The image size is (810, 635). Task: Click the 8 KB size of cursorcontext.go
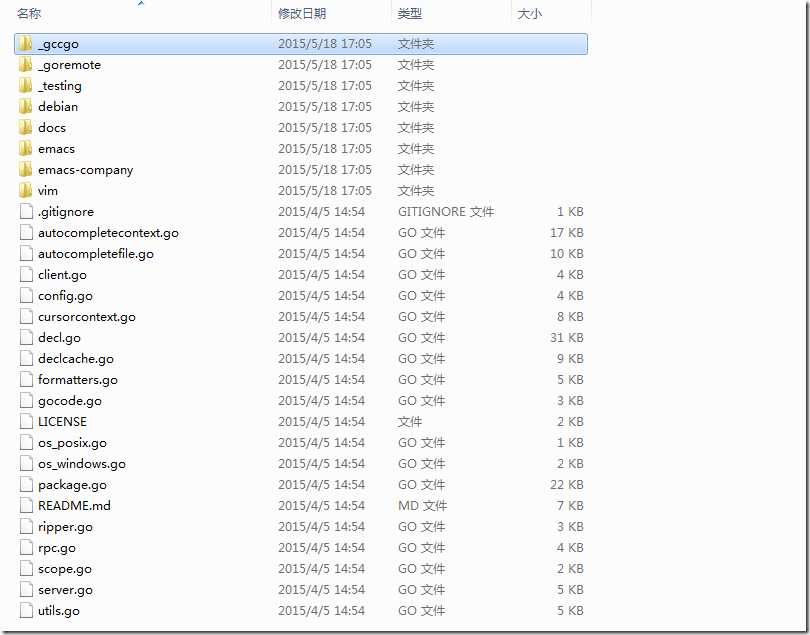point(570,317)
